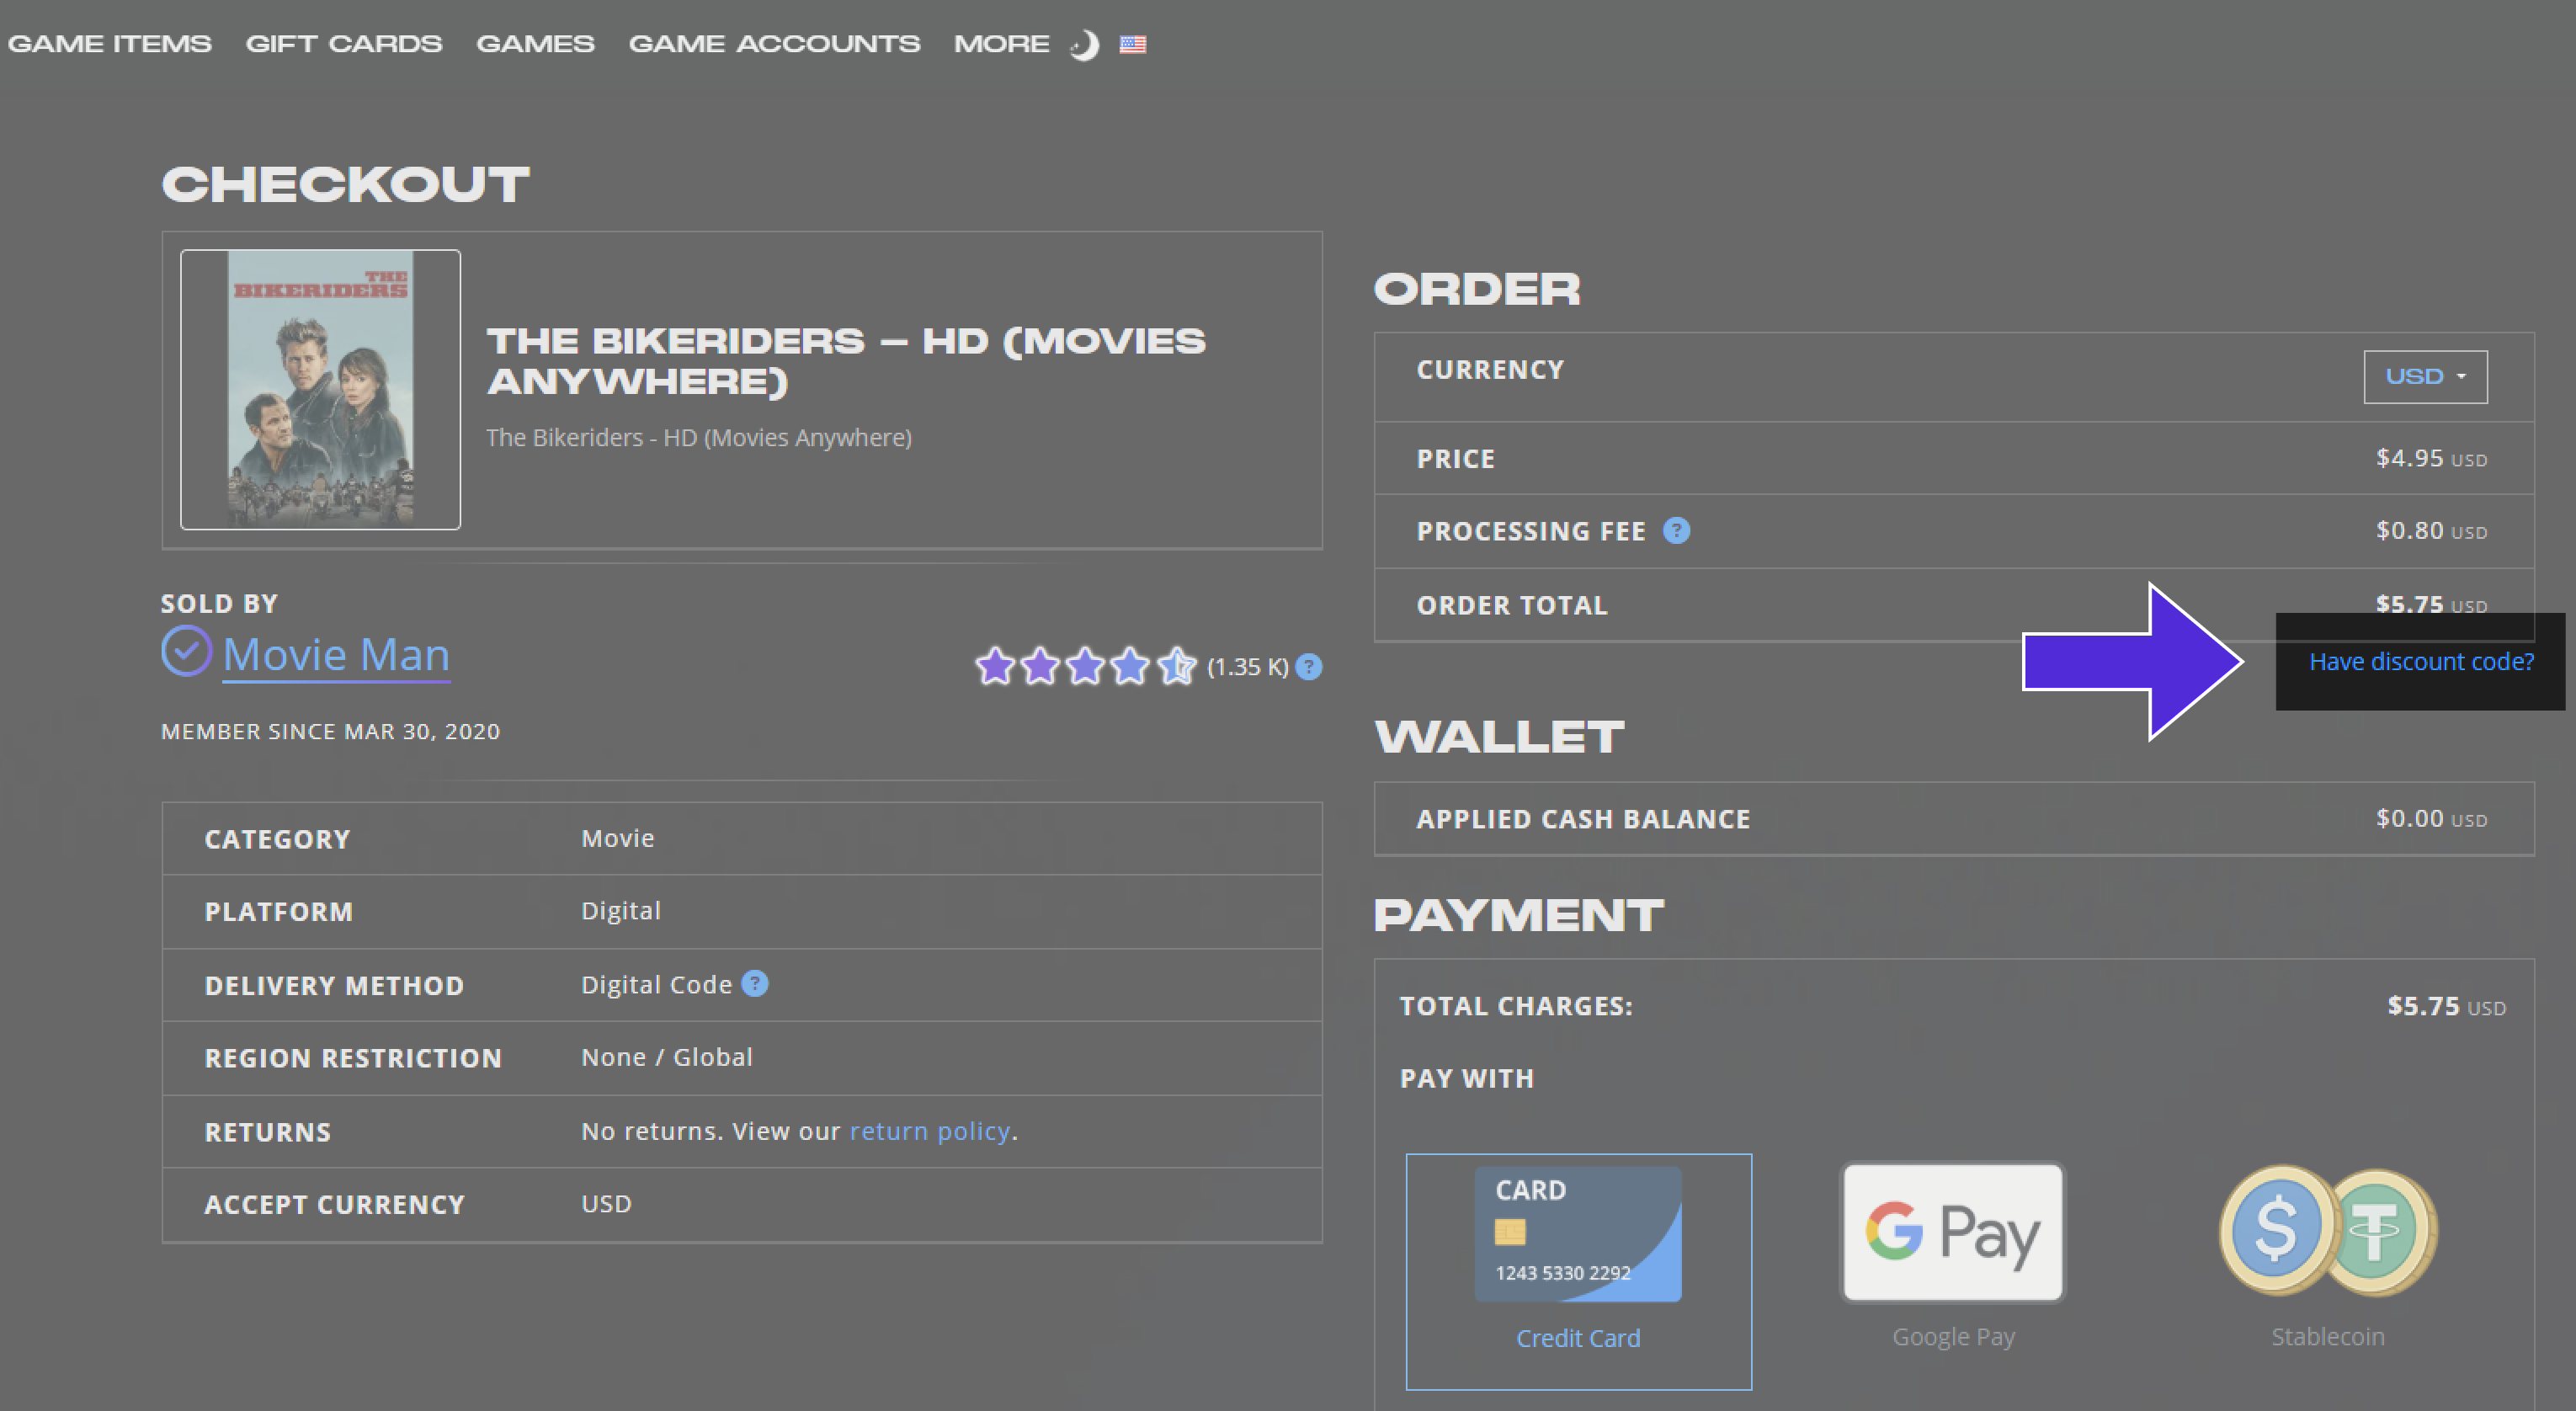The image size is (2576, 1411).
Task: Click the seller star rating
Action: click(x=1085, y=666)
